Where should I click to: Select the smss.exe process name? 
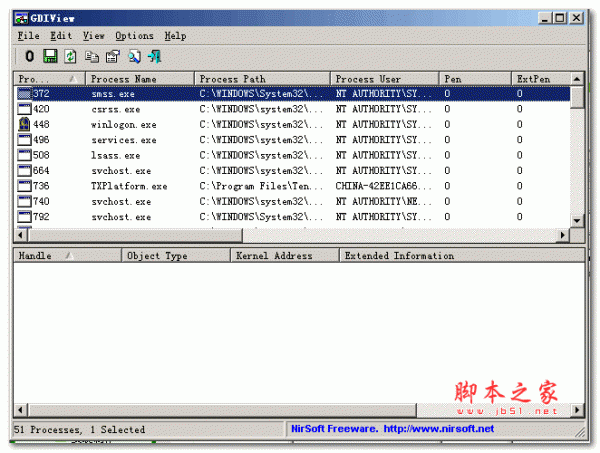(x=113, y=94)
